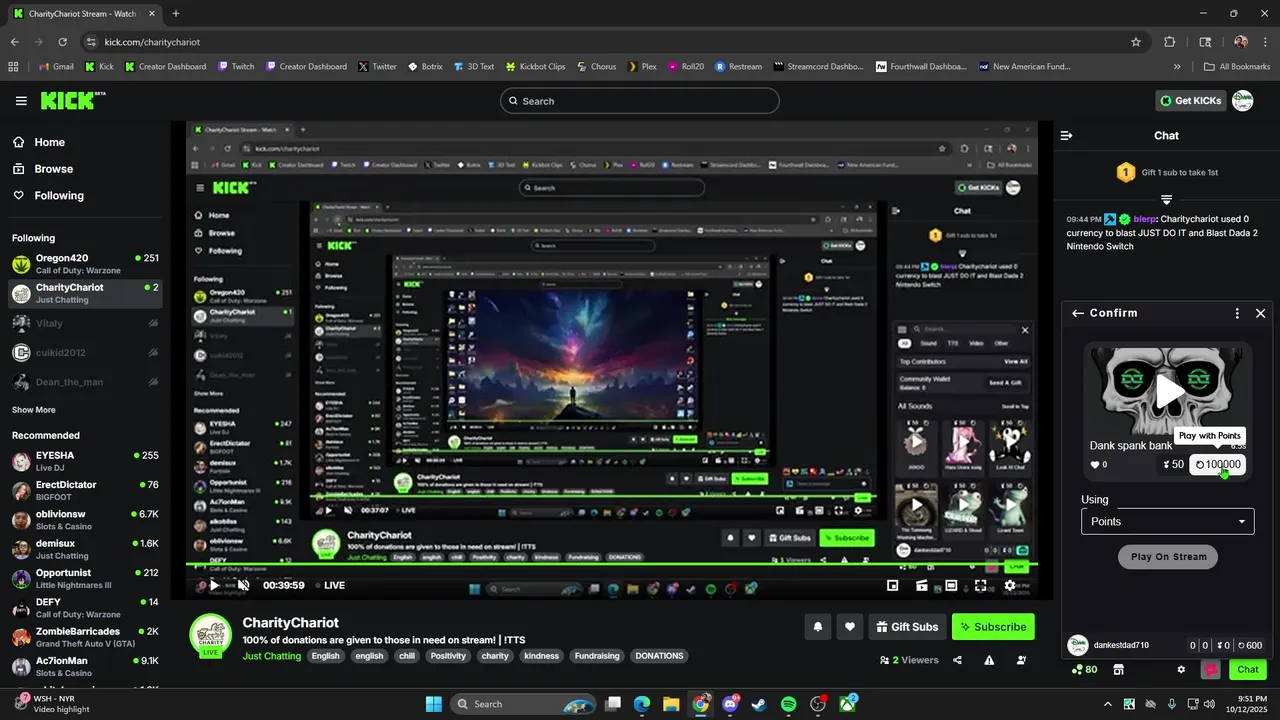
Task: Open Confirm panel three-dot menu
Action: tap(1237, 313)
